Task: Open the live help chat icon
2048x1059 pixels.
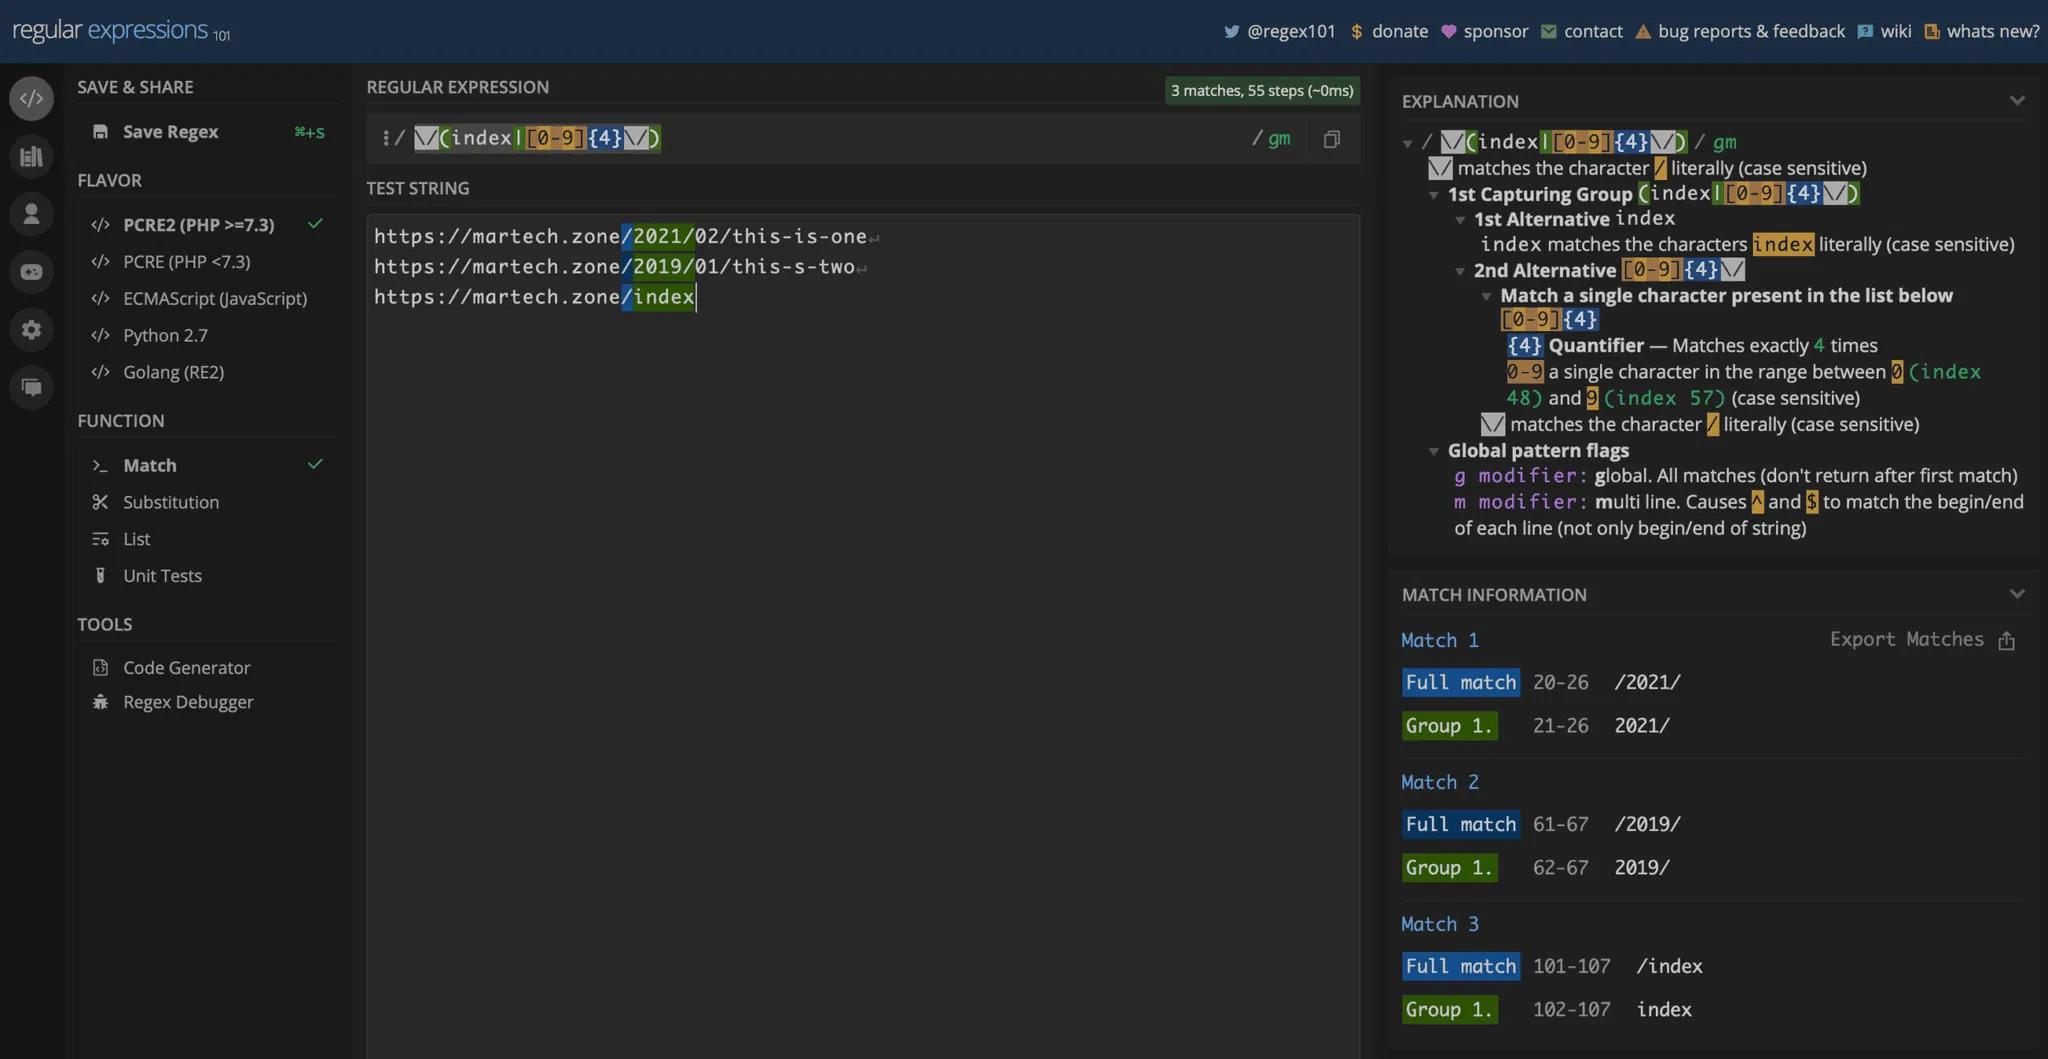Action: point(32,387)
